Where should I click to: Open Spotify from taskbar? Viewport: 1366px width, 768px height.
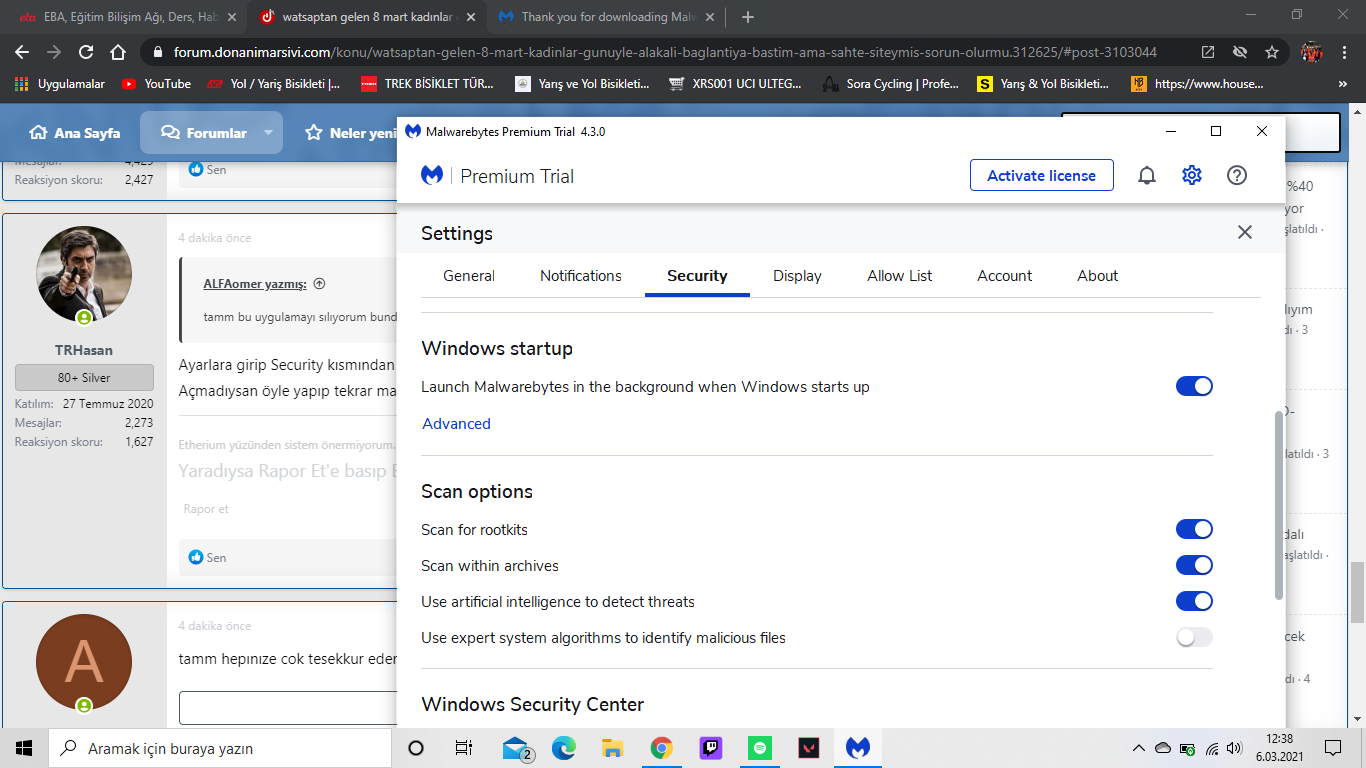click(759, 748)
